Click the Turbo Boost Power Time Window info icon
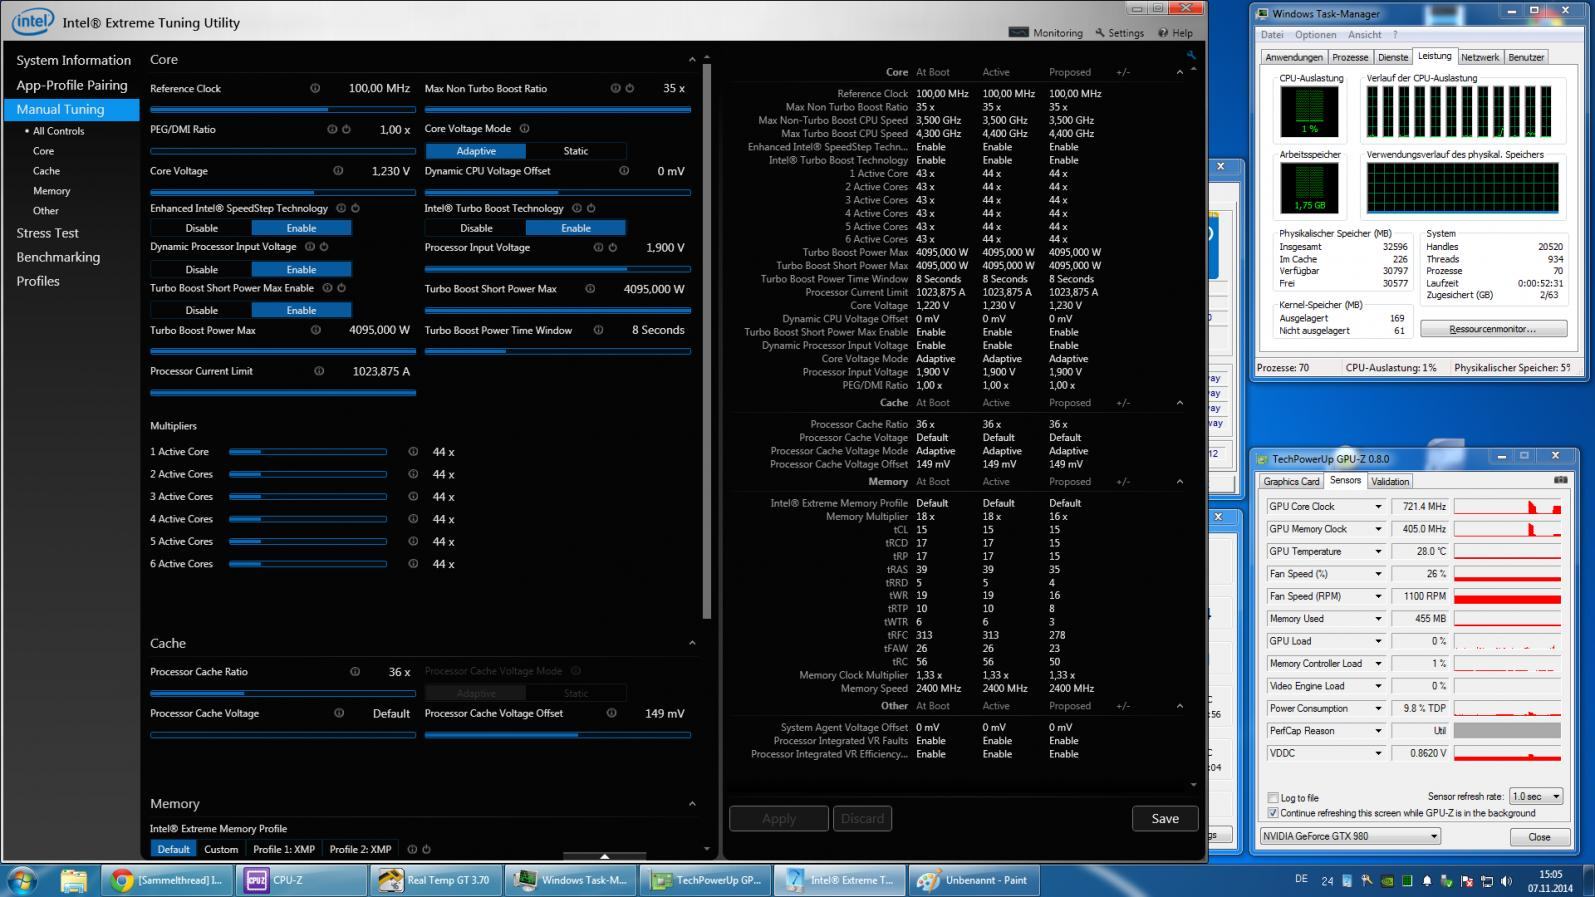 click(598, 330)
